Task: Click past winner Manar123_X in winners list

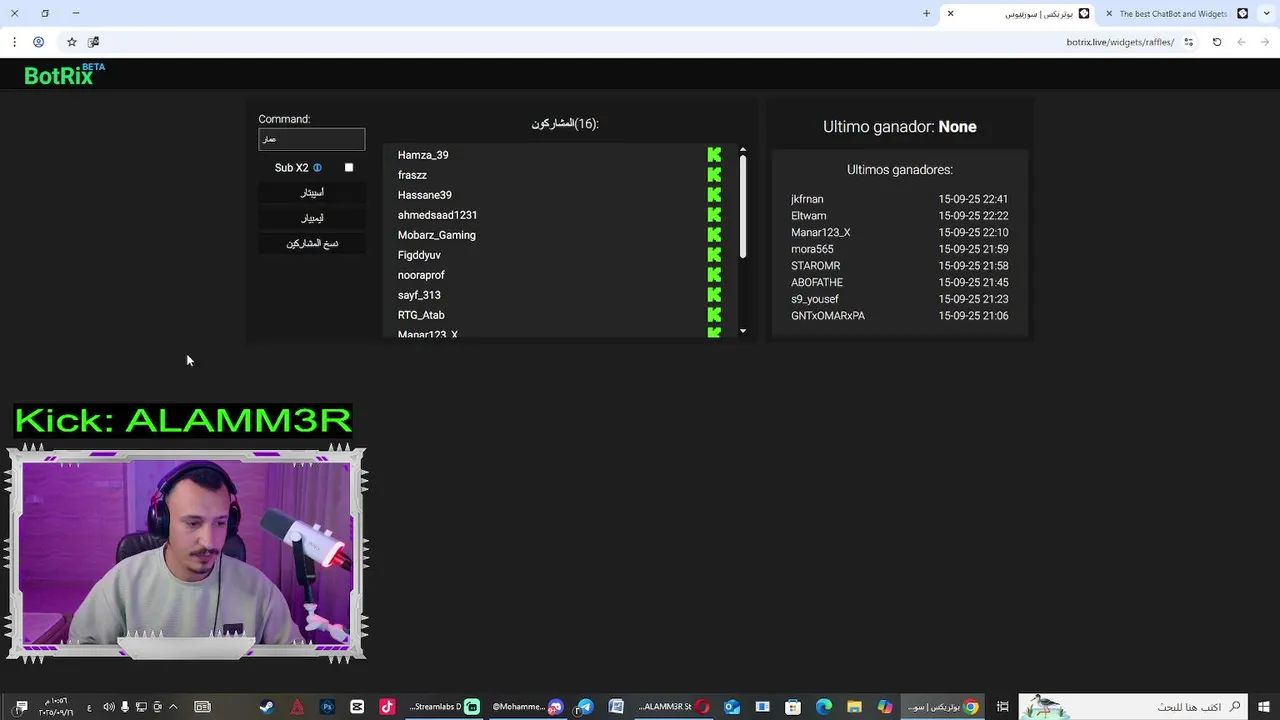Action: [821, 232]
